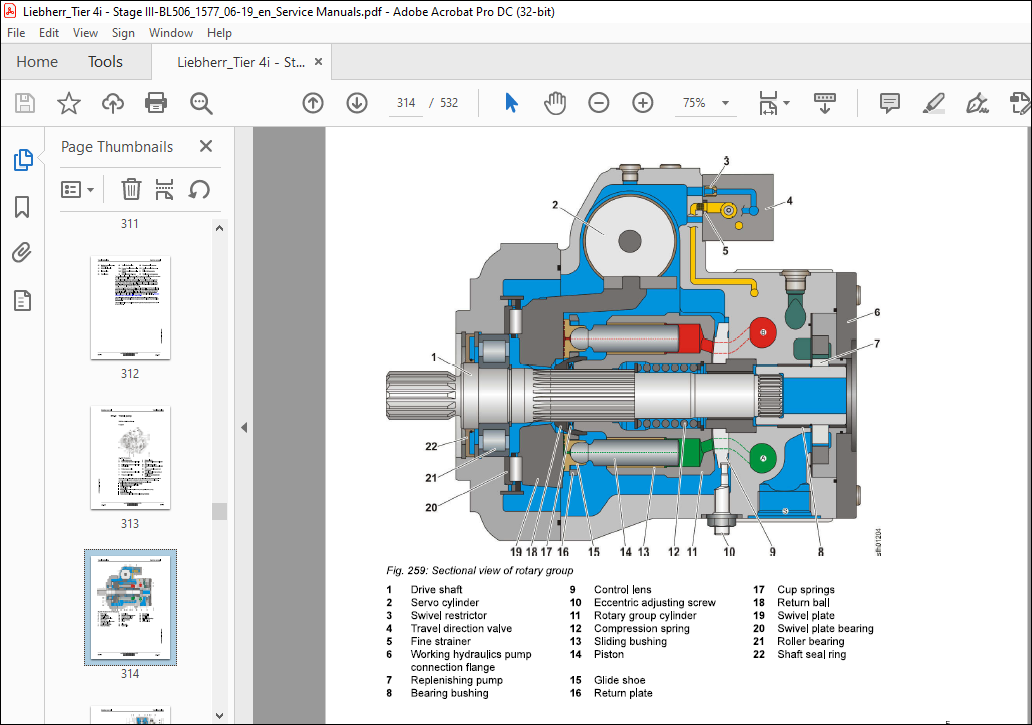Click the page number field showing 314

coord(406,103)
